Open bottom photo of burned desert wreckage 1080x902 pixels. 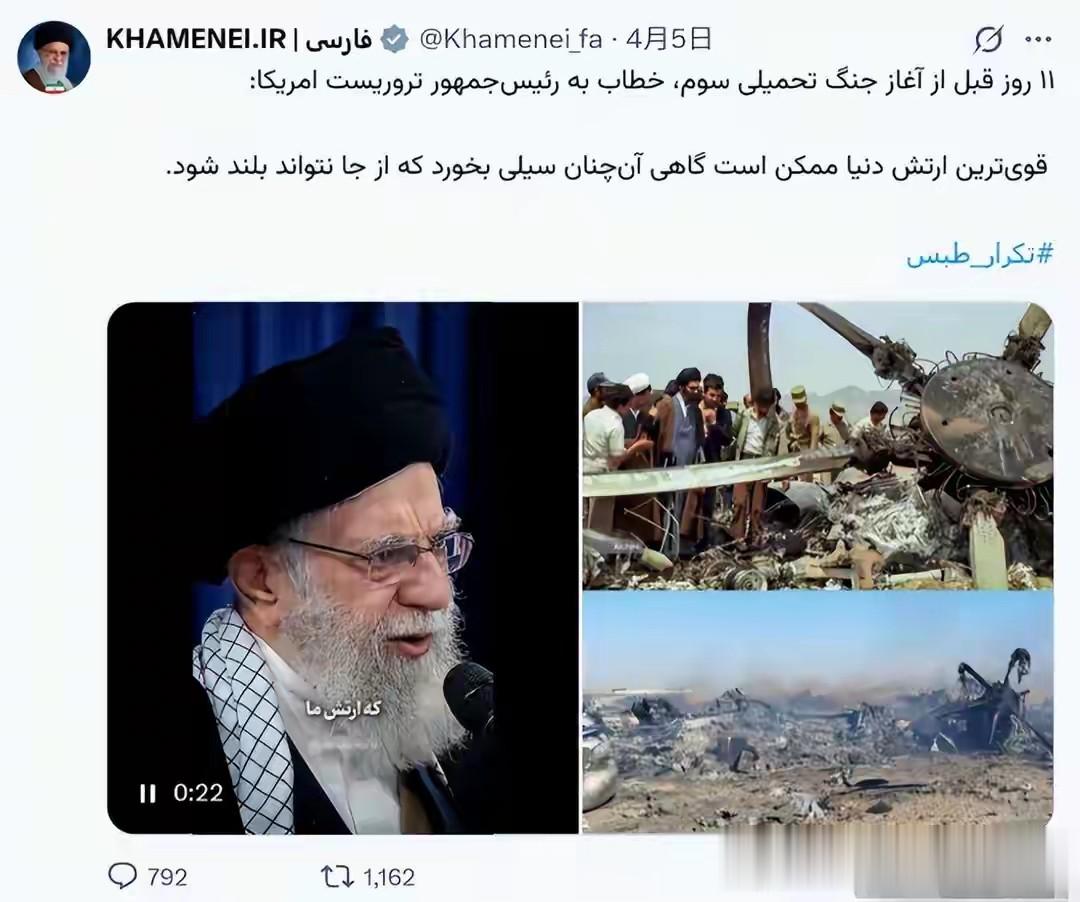[x=818, y=713]
